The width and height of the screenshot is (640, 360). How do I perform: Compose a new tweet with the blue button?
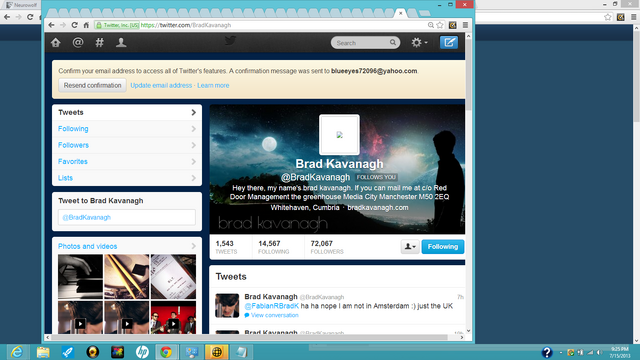point(449,42)
